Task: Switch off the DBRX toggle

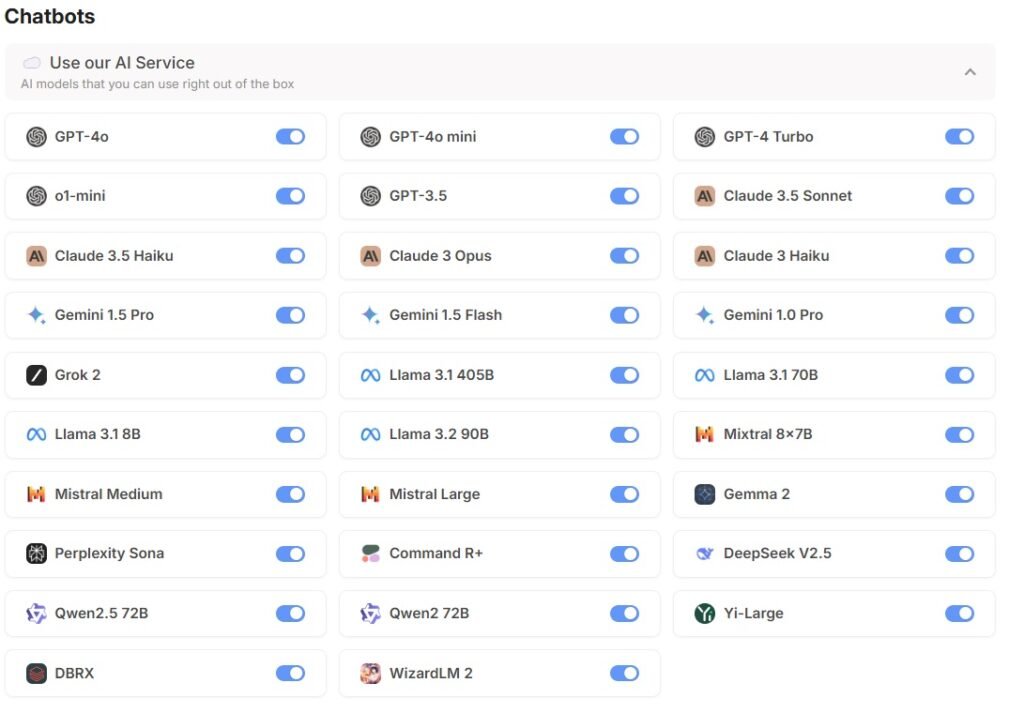Action: pos(291,673)
